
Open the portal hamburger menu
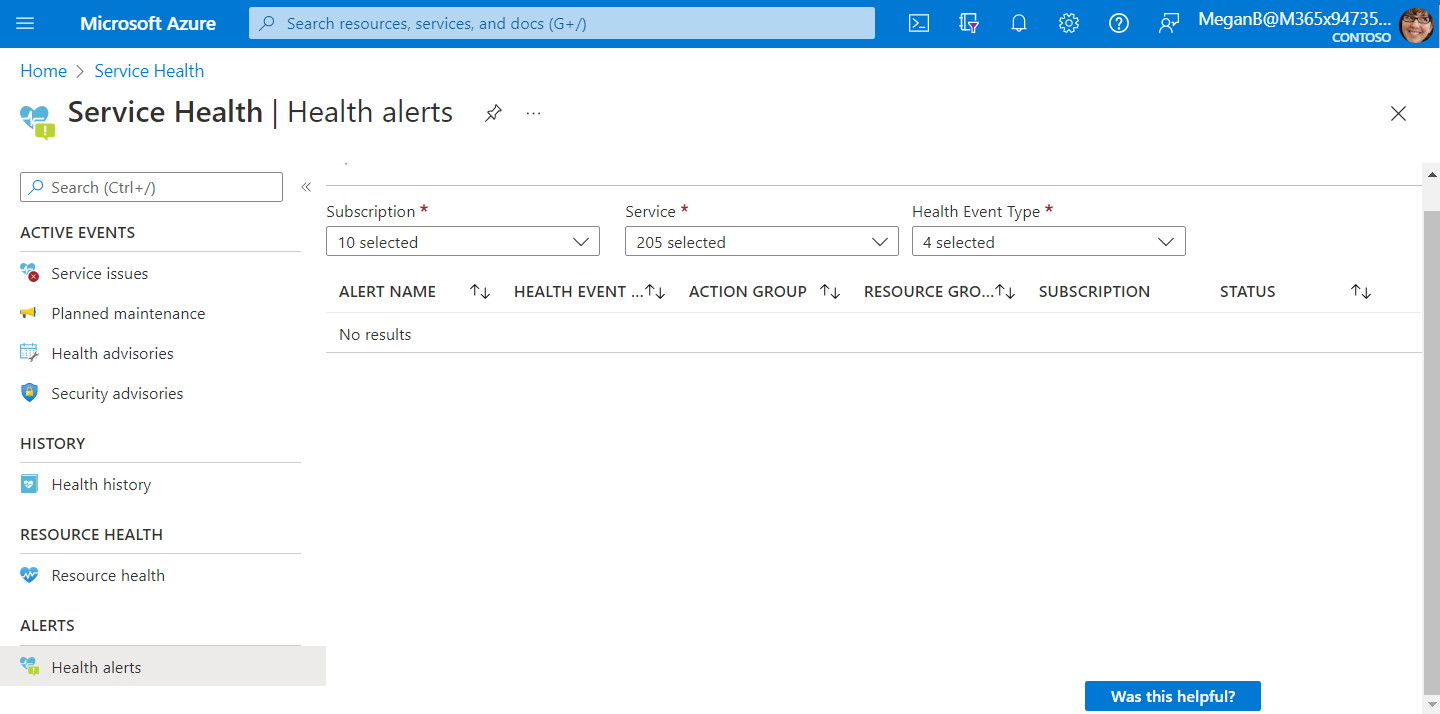coord(26,23)
